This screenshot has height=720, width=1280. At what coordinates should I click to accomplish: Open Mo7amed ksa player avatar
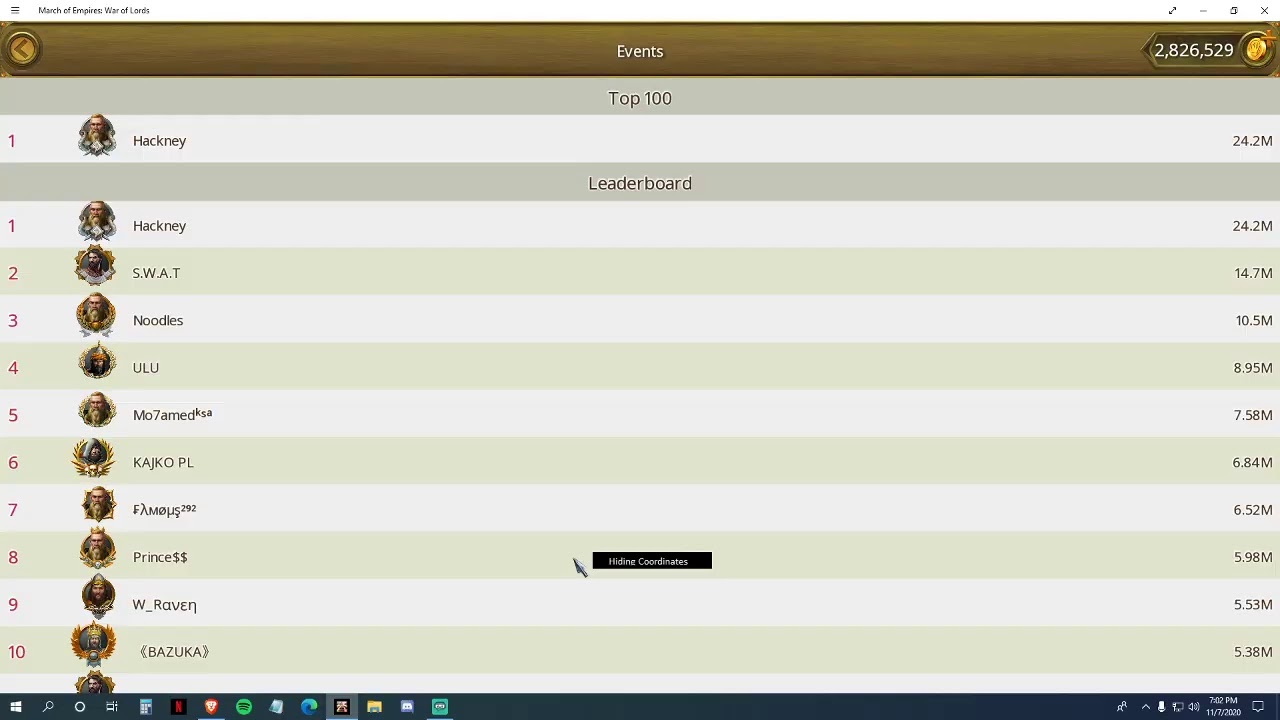point(97,411)
